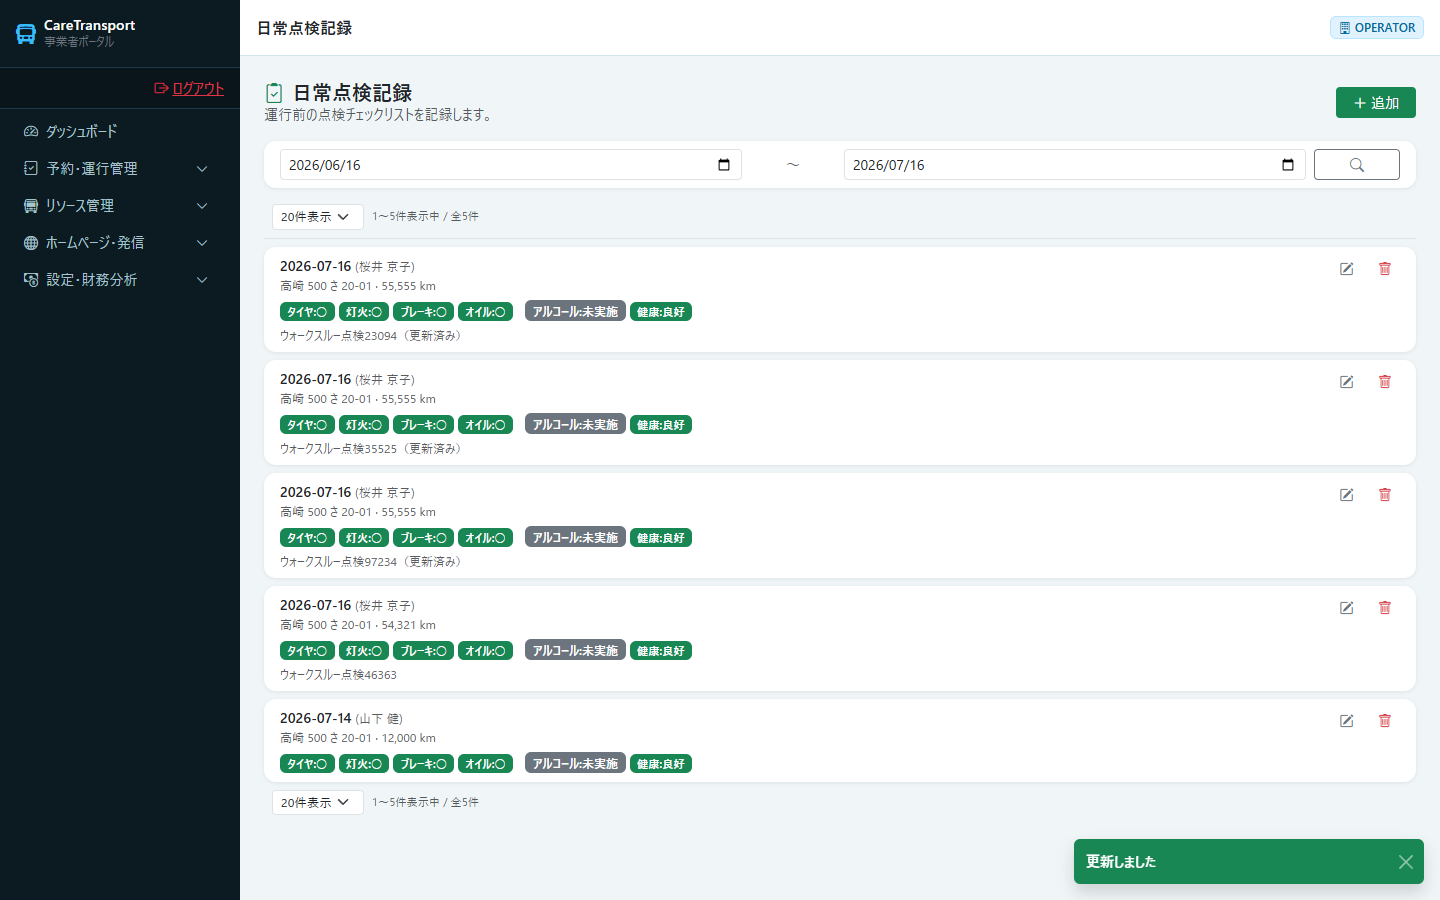Viewport: 1440px width, 900px height.
Task: Delete the 点検23094 inspection record
Action: tap(1385, 269)
